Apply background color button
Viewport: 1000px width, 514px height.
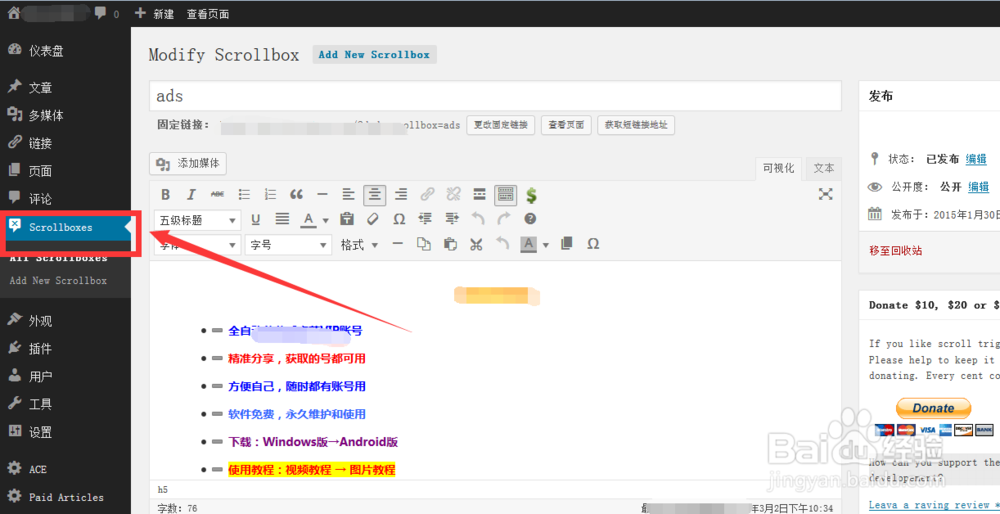point(529,244)
